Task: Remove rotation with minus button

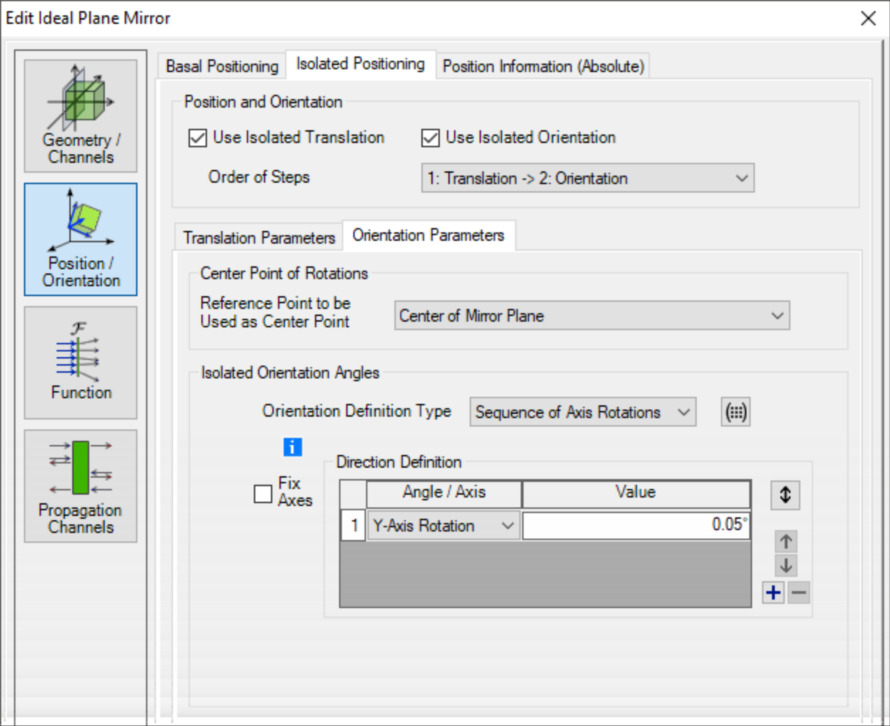Action: tap(799, 593)
